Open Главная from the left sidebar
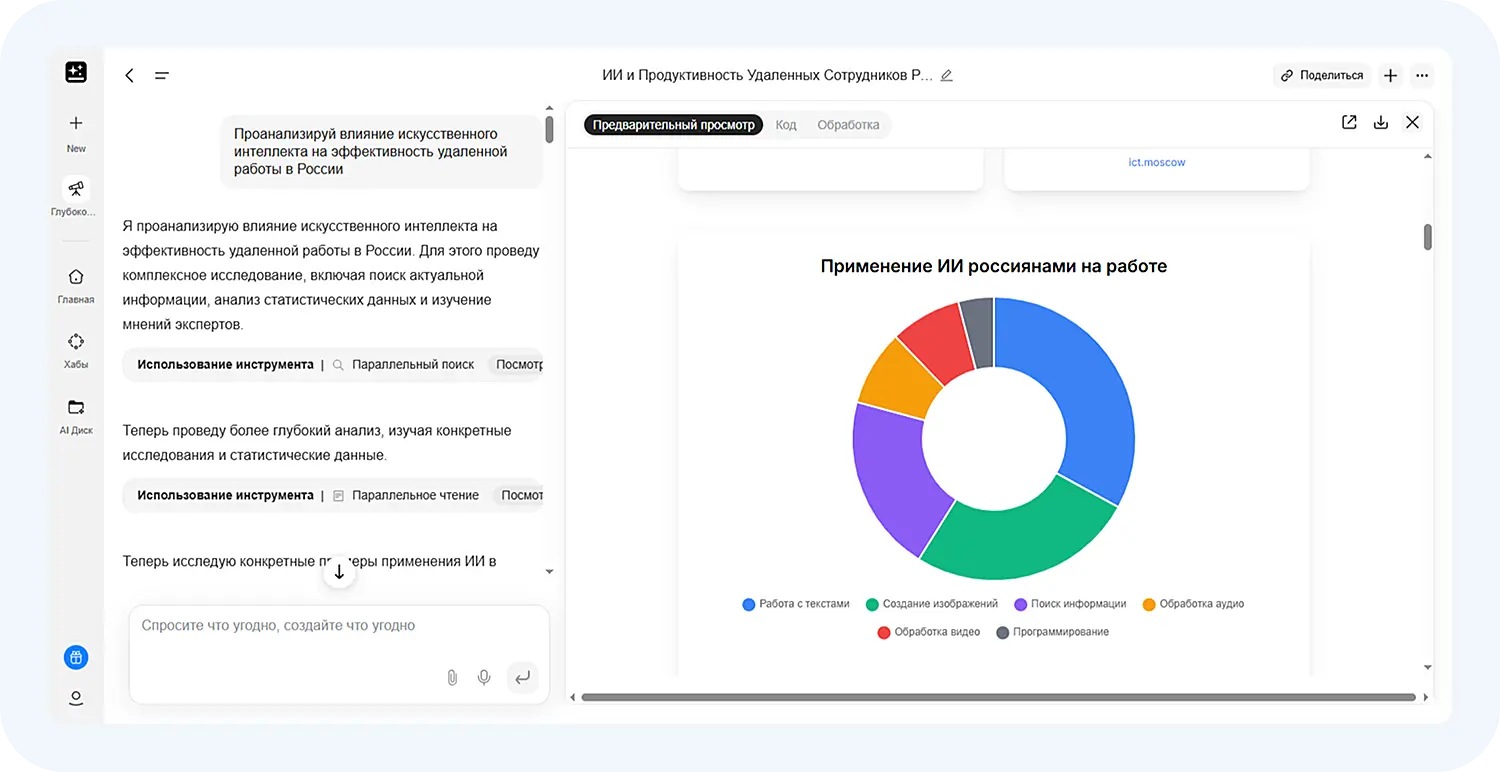1500x772 pixels. point(75,283)
